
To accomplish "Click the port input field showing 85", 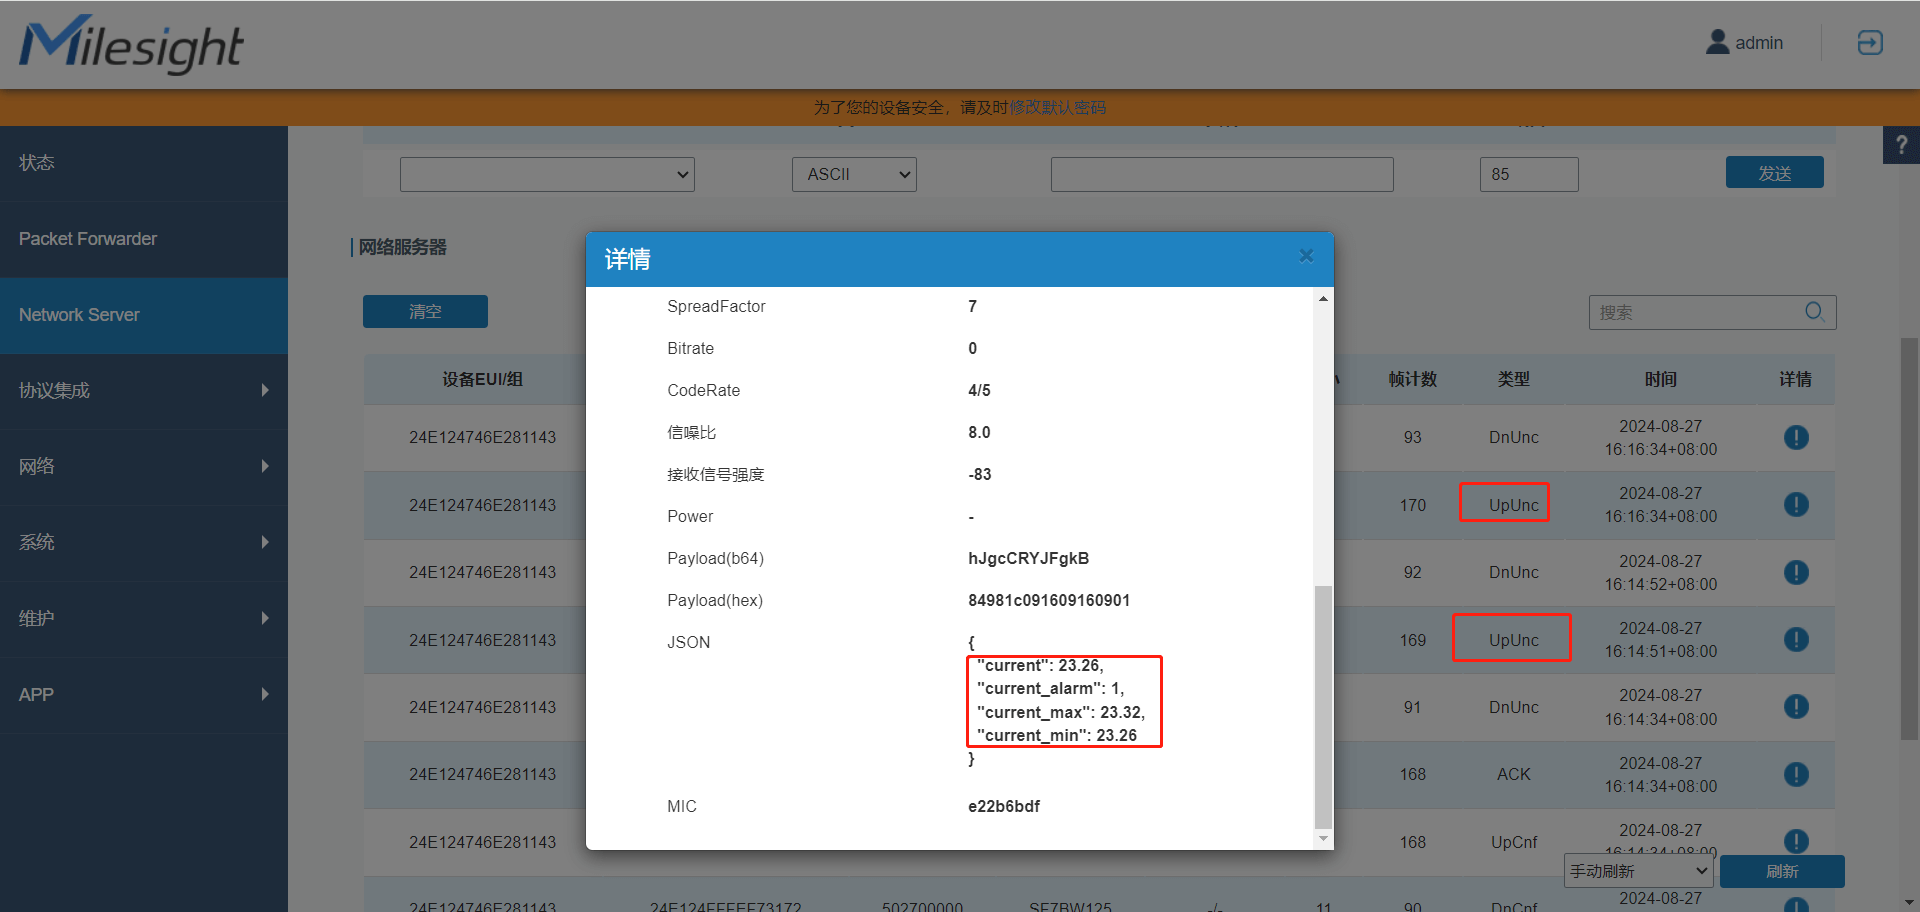I will pyautogui.click(x=1528, y=174).
